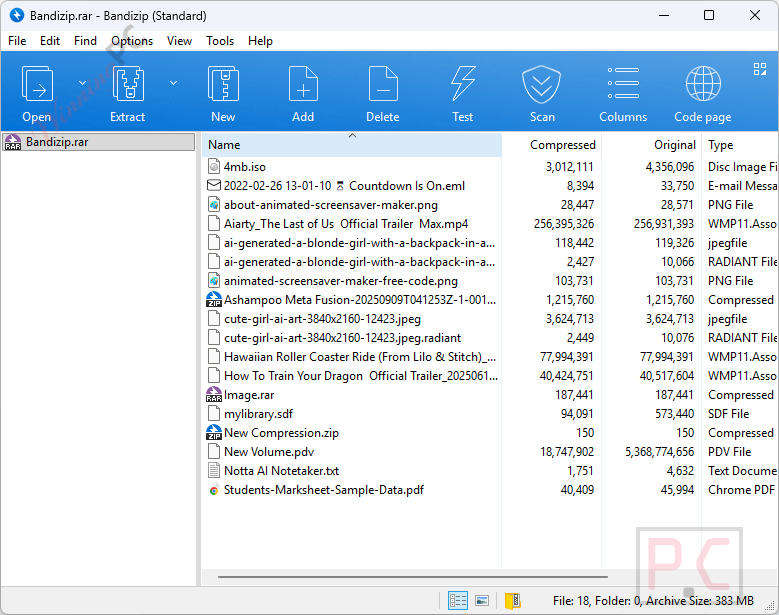Select How To Train Your Dragon trailer file
This screenshot has width=779, height=615.
click(361, 376)
